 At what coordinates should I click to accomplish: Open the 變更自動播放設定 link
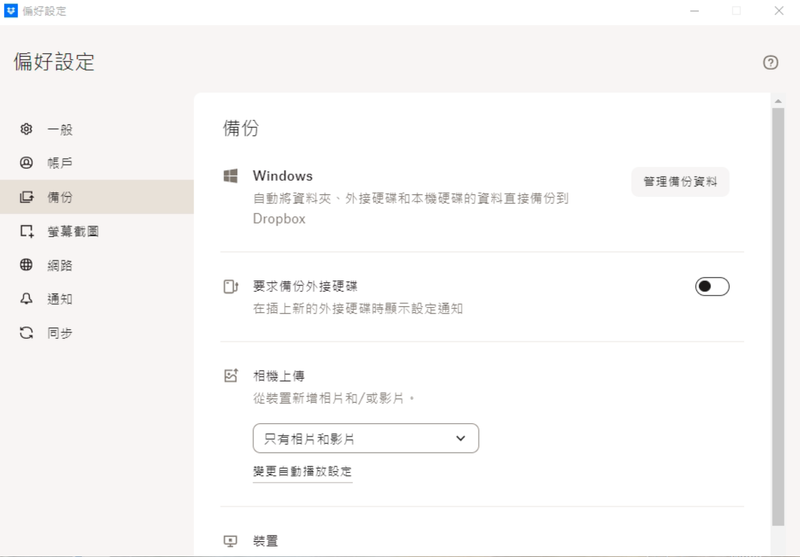[302, 471]
